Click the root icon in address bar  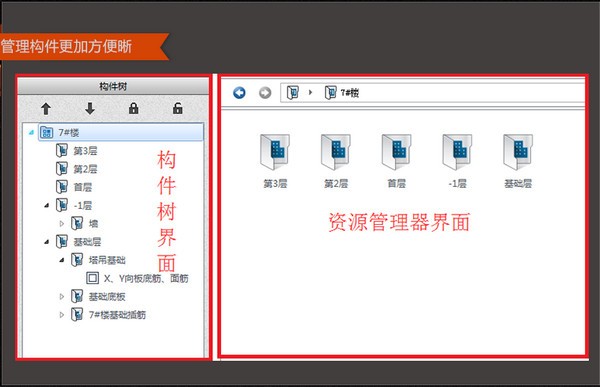(293, 92)
